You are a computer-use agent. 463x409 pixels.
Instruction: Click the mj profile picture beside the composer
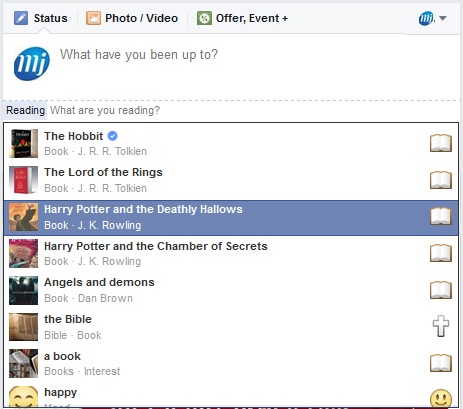32,64
